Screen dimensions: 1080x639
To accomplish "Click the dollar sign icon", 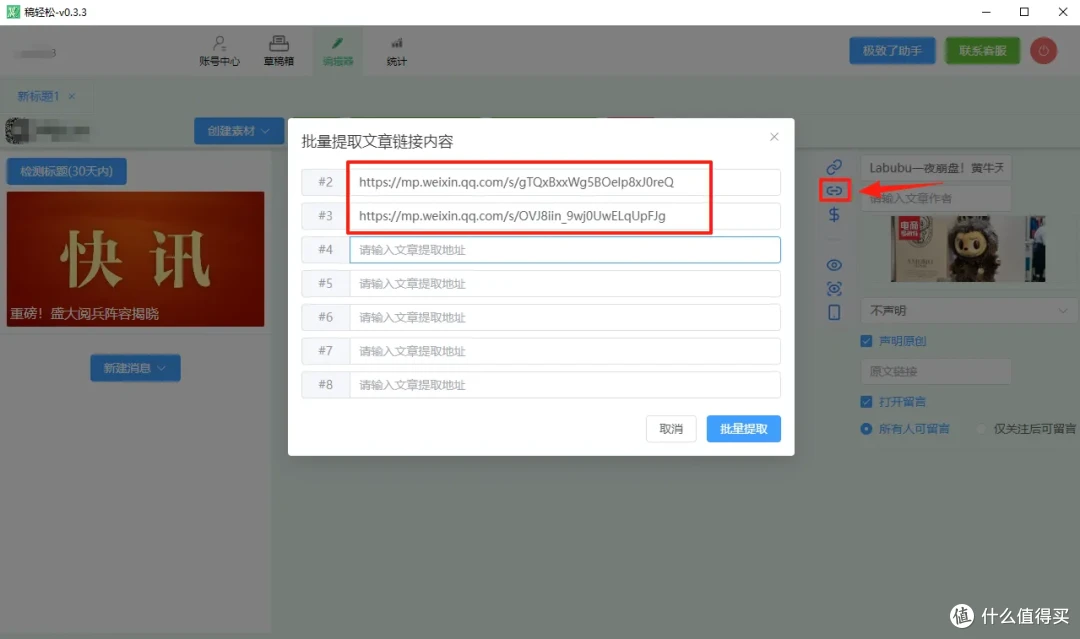I will 834,215.
